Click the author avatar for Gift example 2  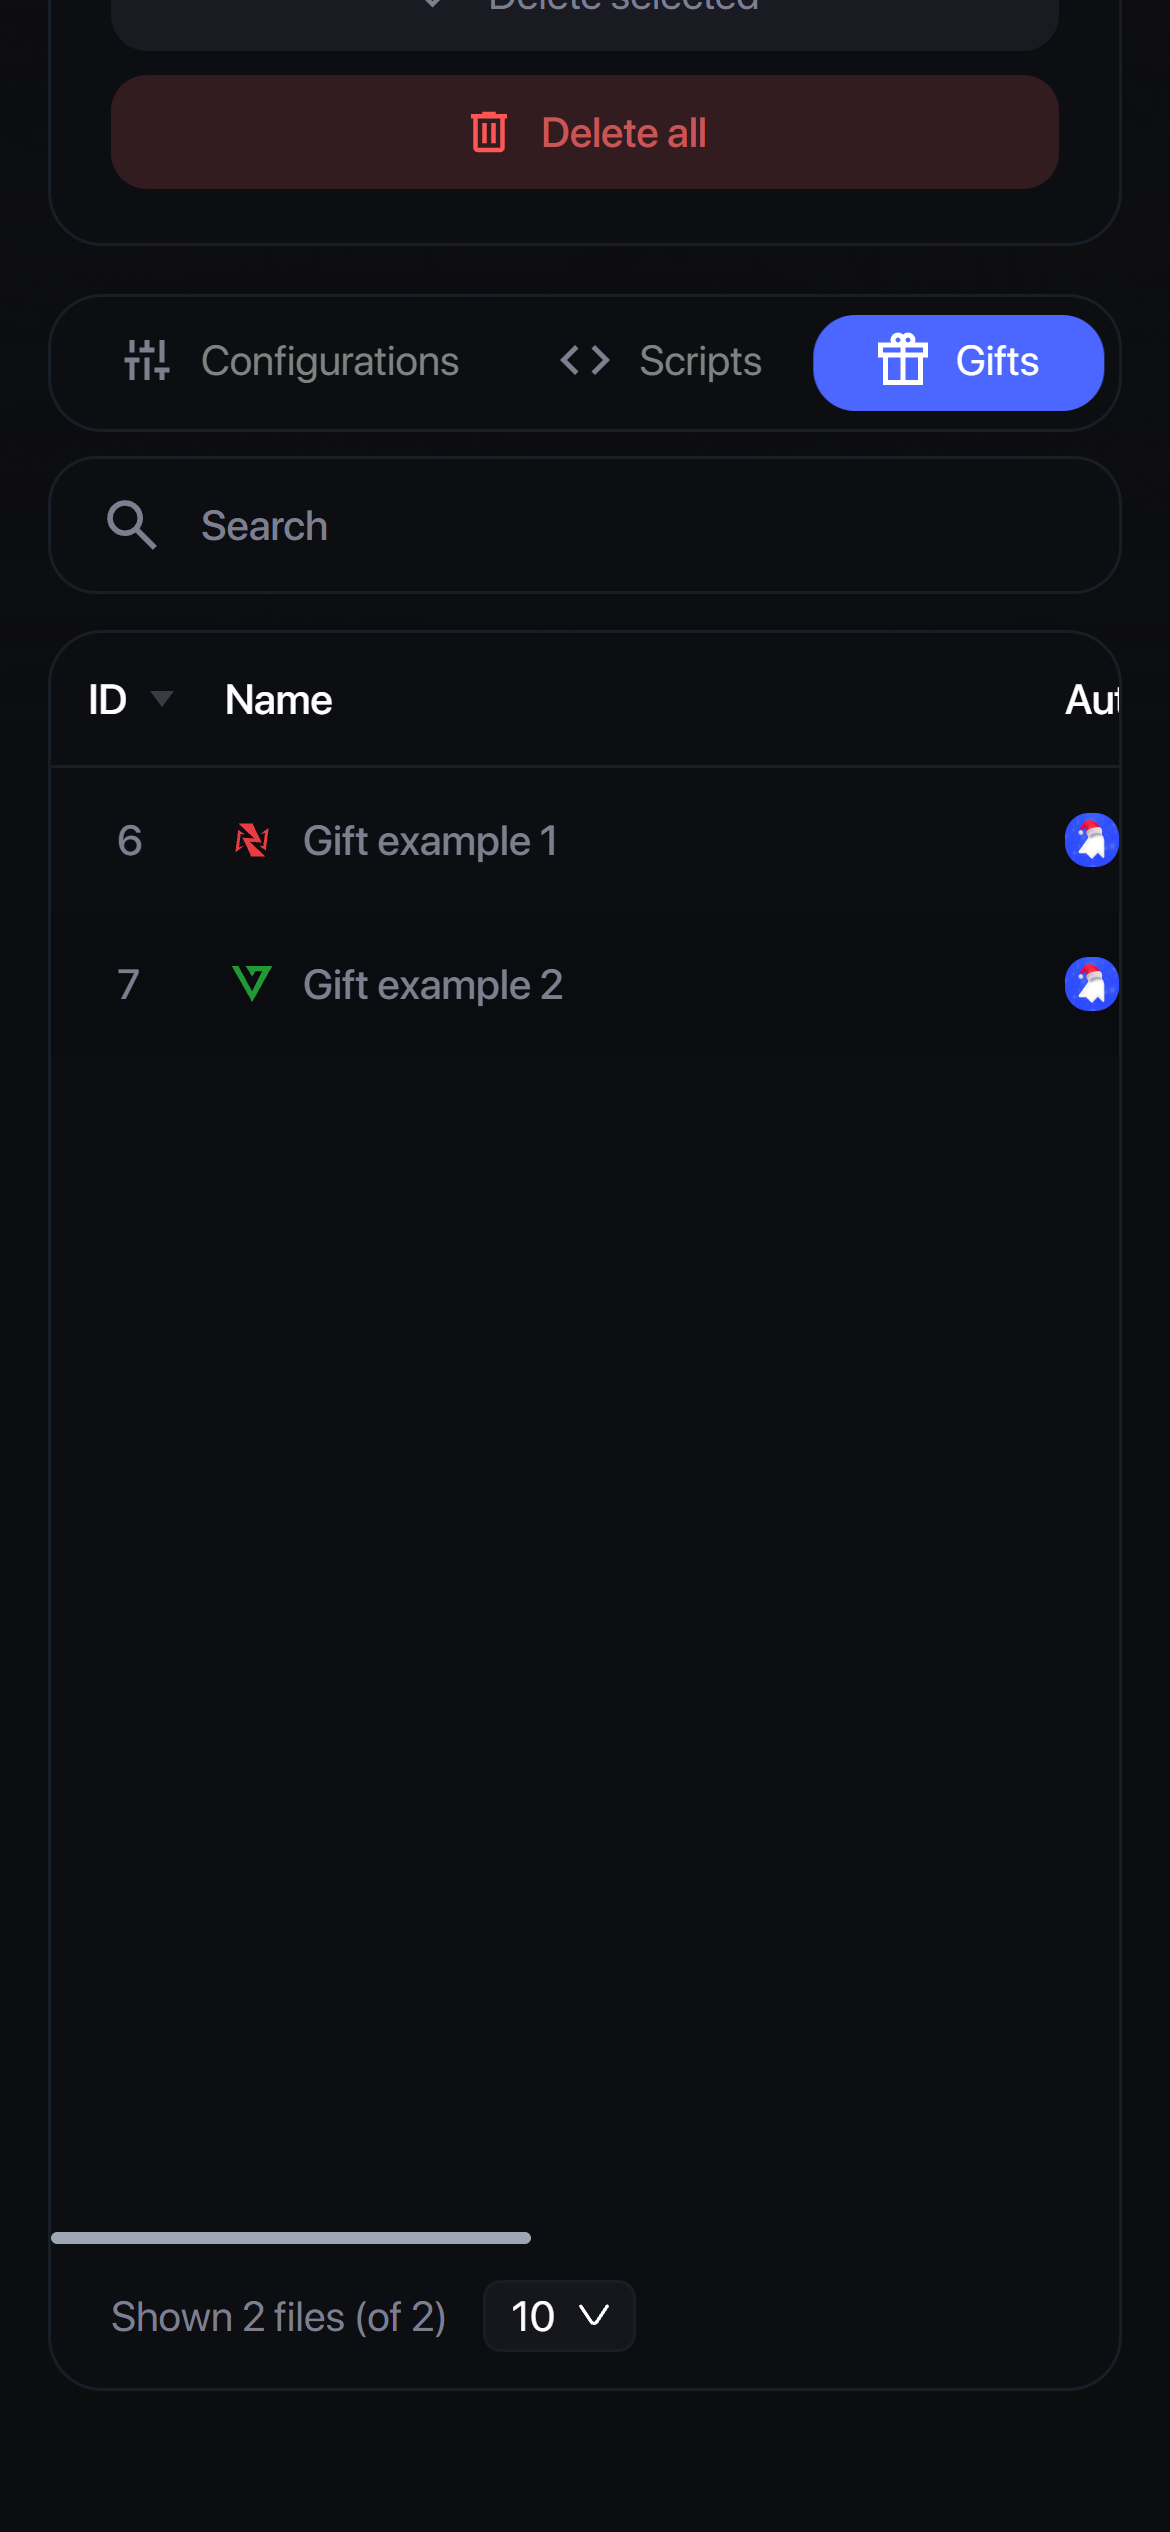coord(1091,984)
